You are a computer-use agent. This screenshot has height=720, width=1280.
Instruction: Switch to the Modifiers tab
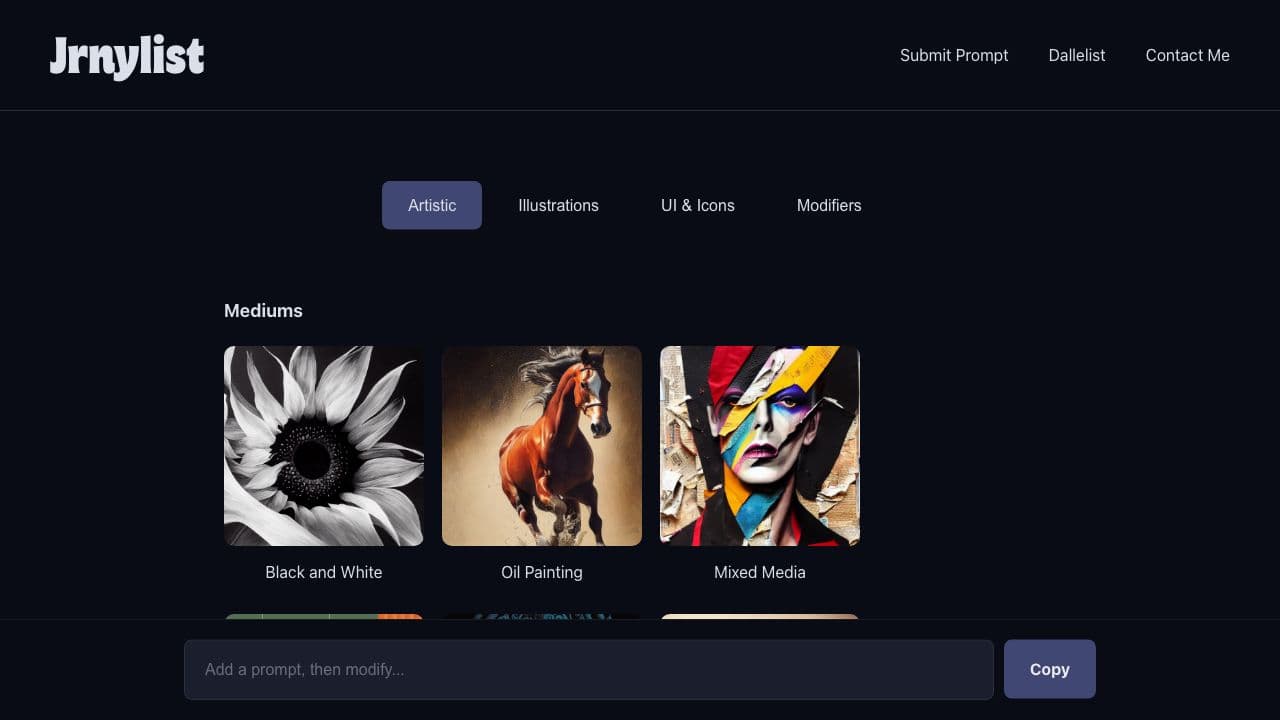[829, 205]
